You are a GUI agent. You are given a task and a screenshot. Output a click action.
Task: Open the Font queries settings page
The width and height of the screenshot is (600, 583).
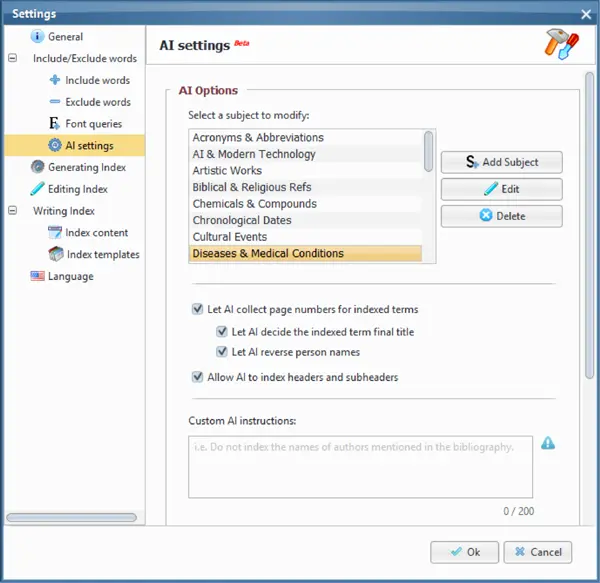pos(94,124)
